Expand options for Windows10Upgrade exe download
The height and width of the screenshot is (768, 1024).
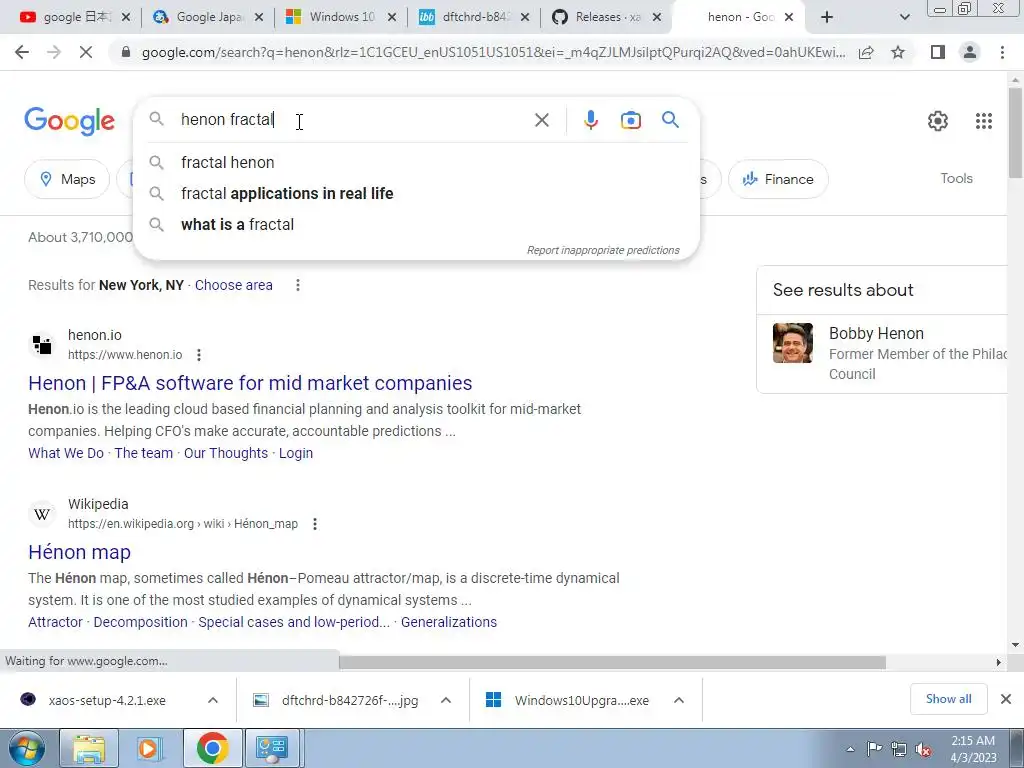pos(679,701)
